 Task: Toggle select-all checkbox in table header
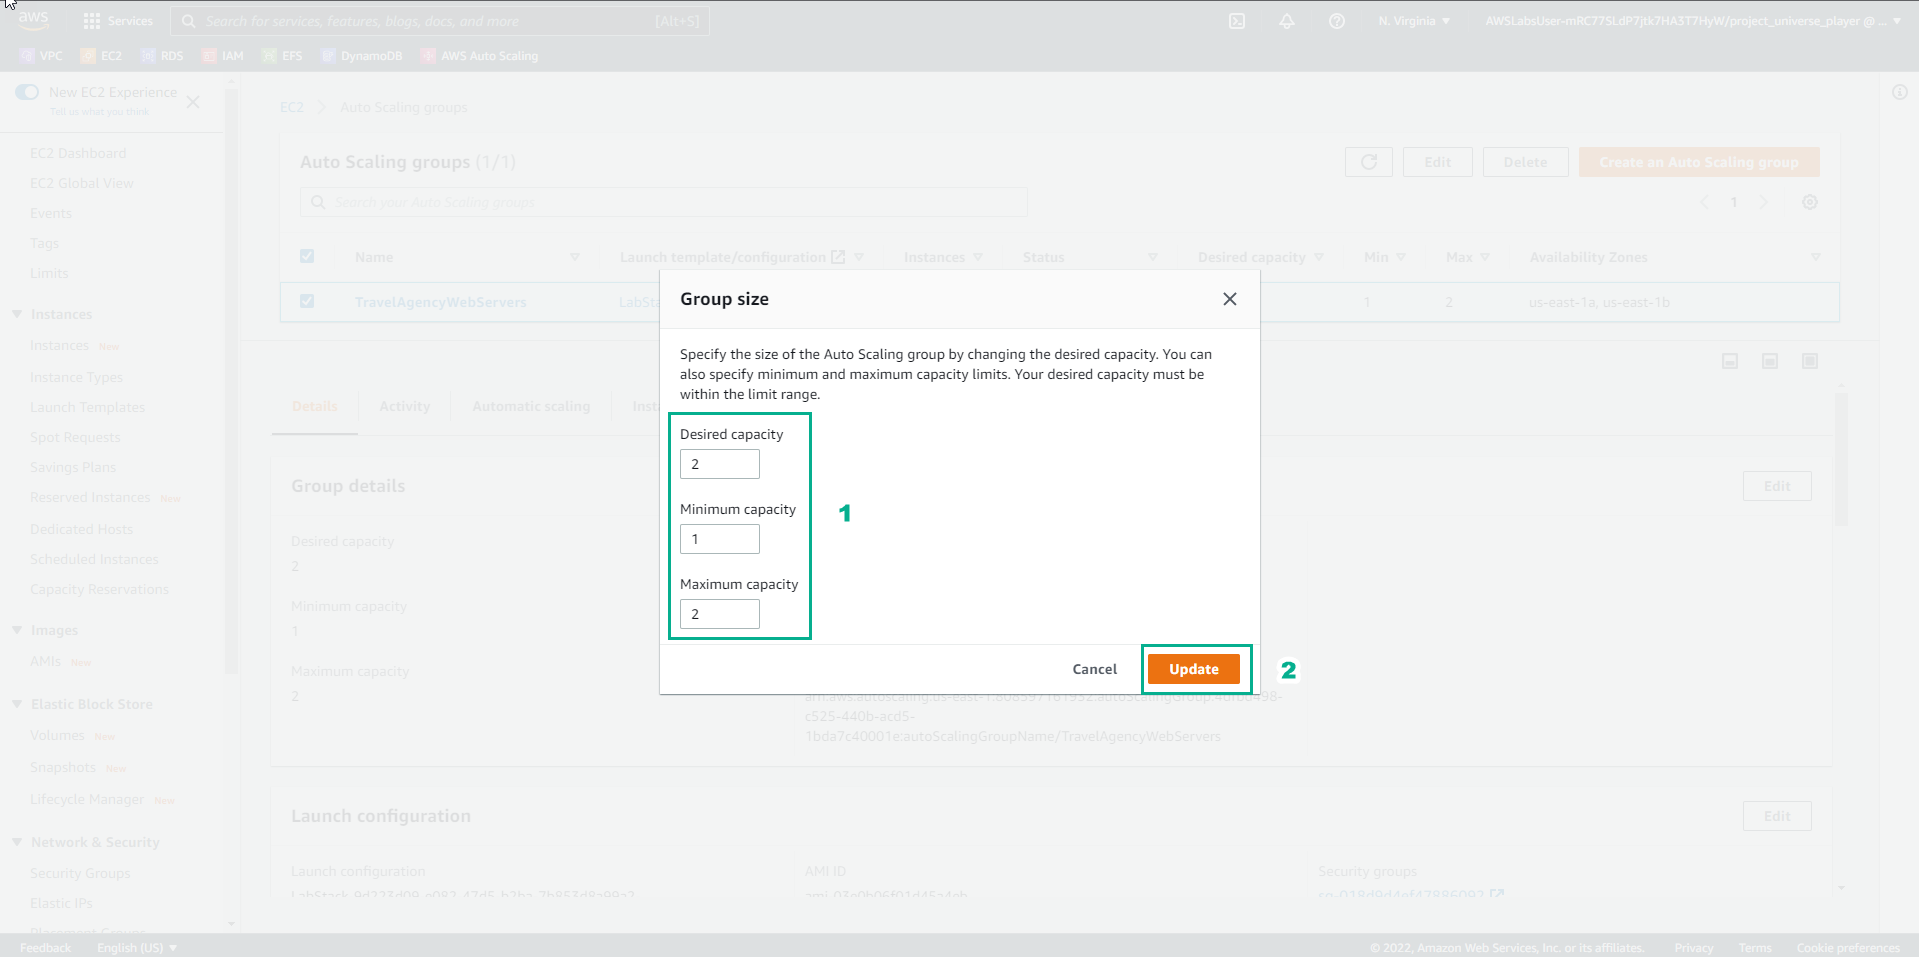tap(307, 256)
